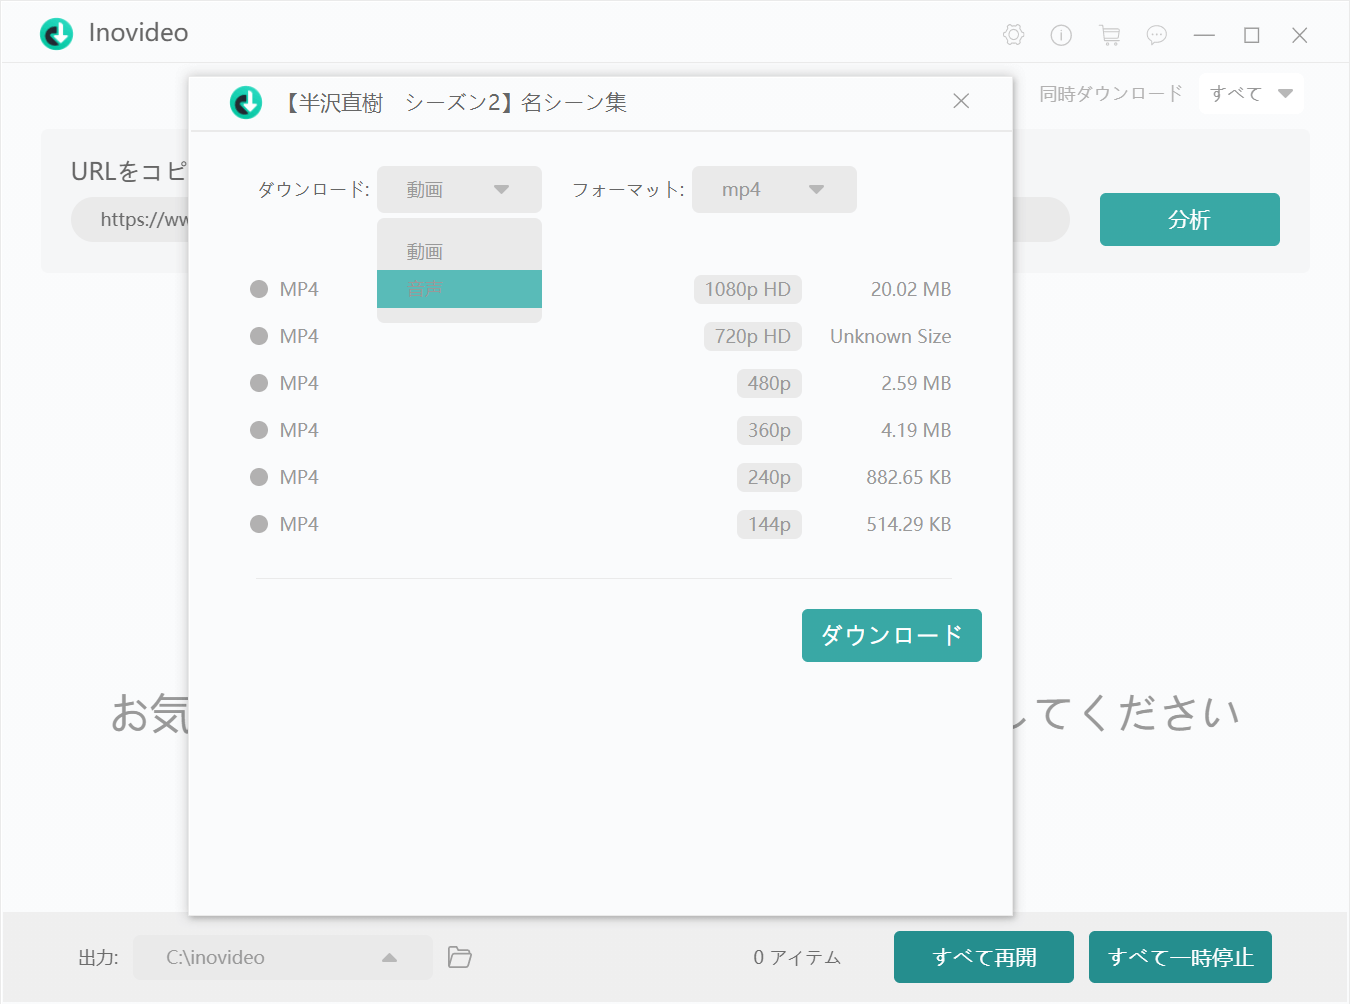Click the info icon in title bar

pyautogui.click(x=1061, y=35)
